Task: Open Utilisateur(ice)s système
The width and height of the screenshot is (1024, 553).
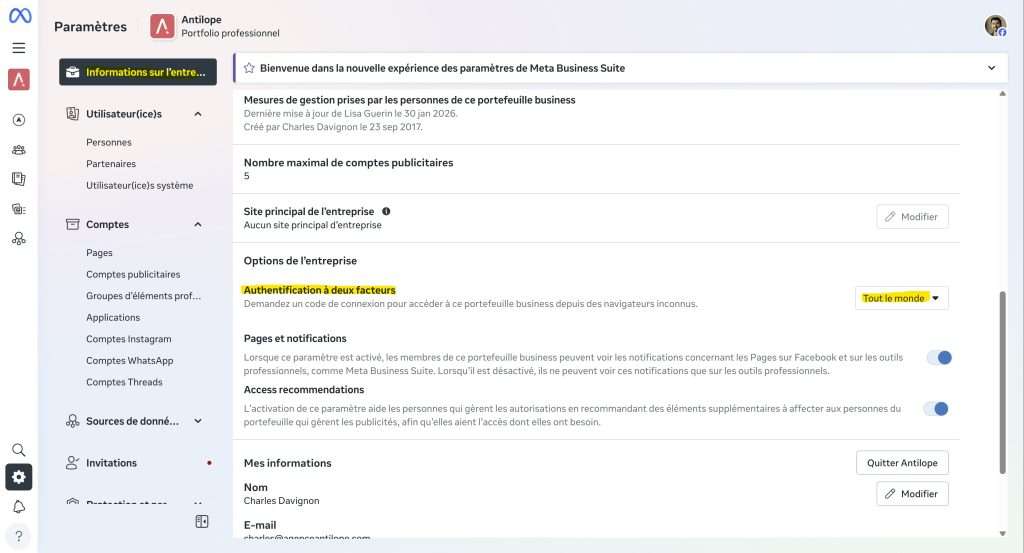Action: click(x=140, y=185)
